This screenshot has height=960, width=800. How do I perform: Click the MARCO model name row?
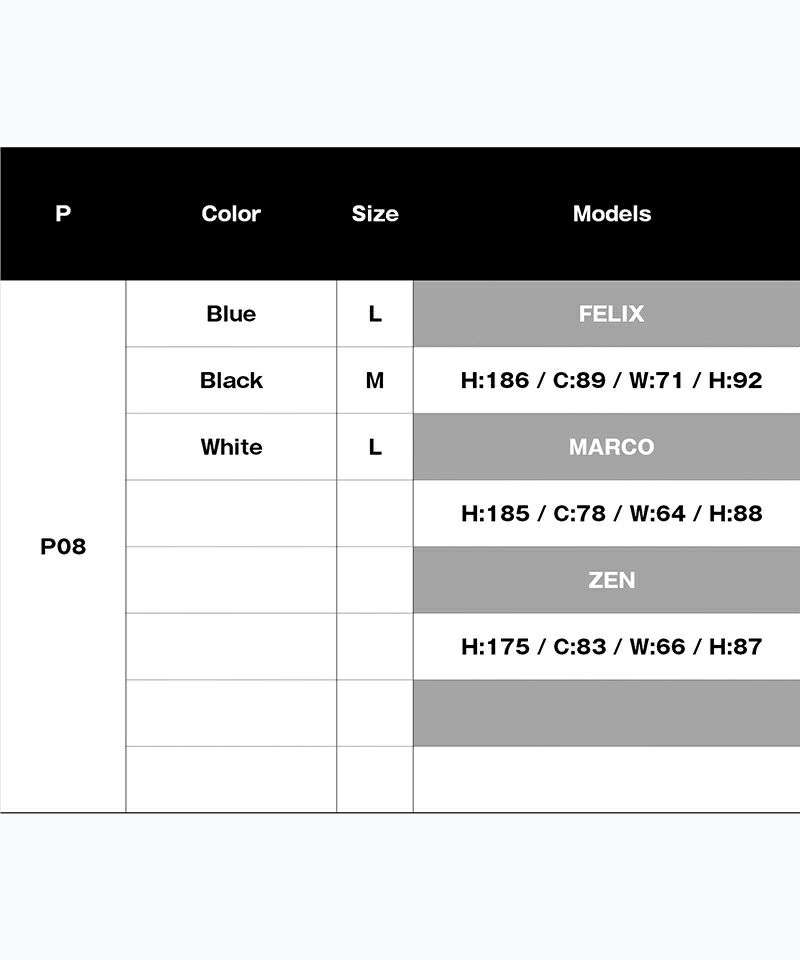(611, 447)
